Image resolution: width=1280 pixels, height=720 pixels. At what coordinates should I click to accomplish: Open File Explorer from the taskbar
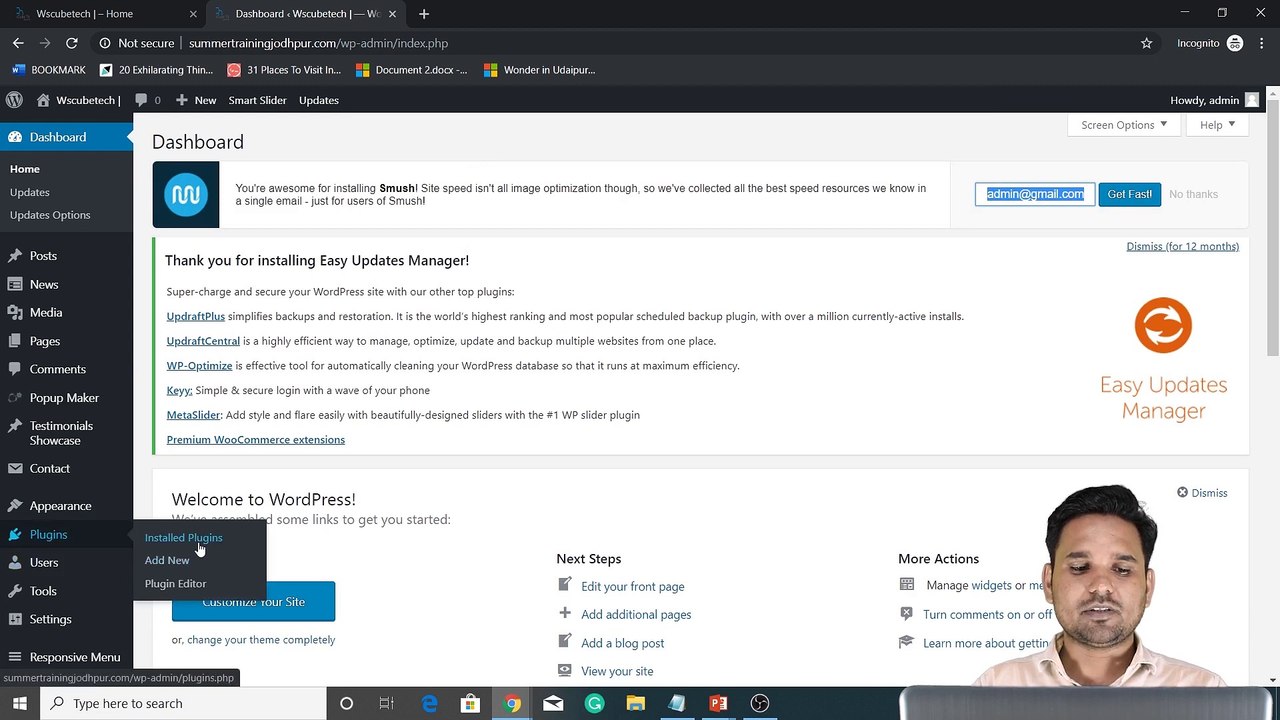point(635,704)
